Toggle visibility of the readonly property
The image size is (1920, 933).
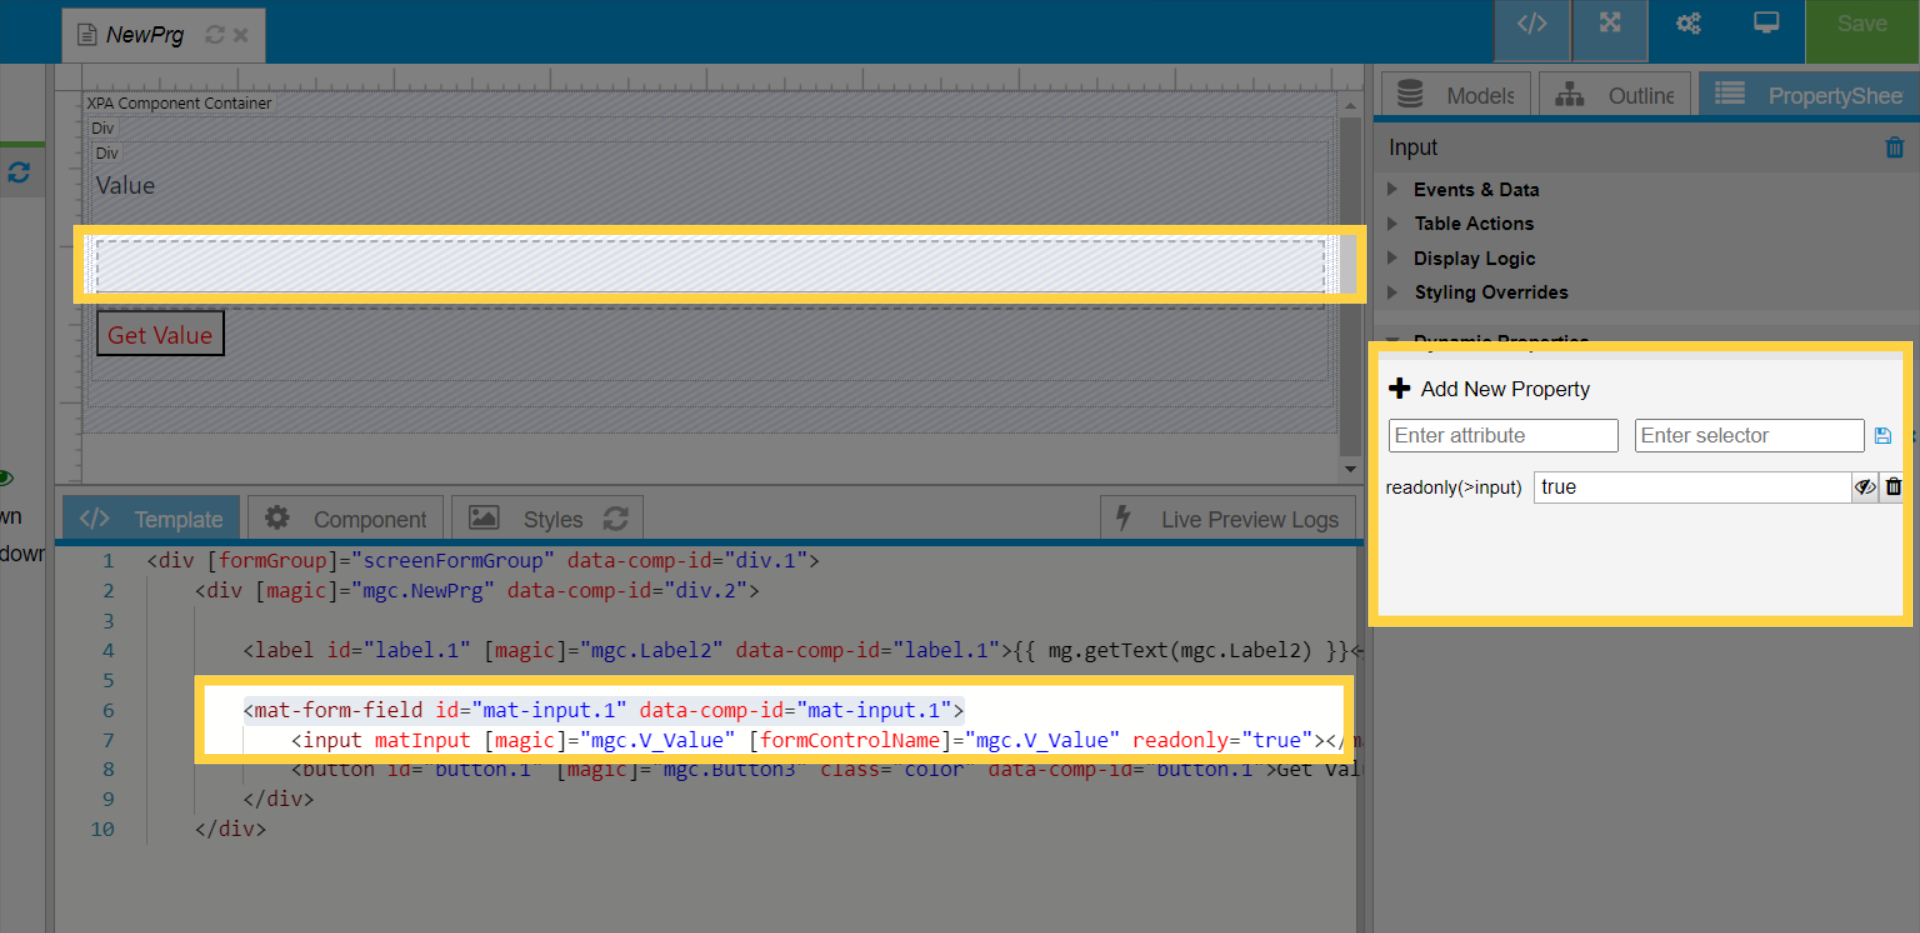[x=1865, y=487]
